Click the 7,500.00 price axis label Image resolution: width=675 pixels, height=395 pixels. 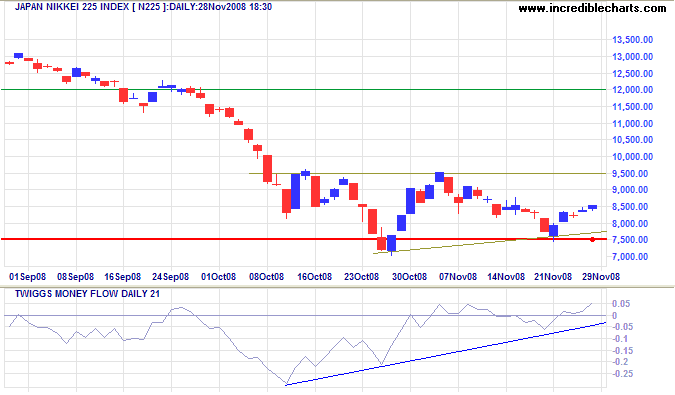630,240
